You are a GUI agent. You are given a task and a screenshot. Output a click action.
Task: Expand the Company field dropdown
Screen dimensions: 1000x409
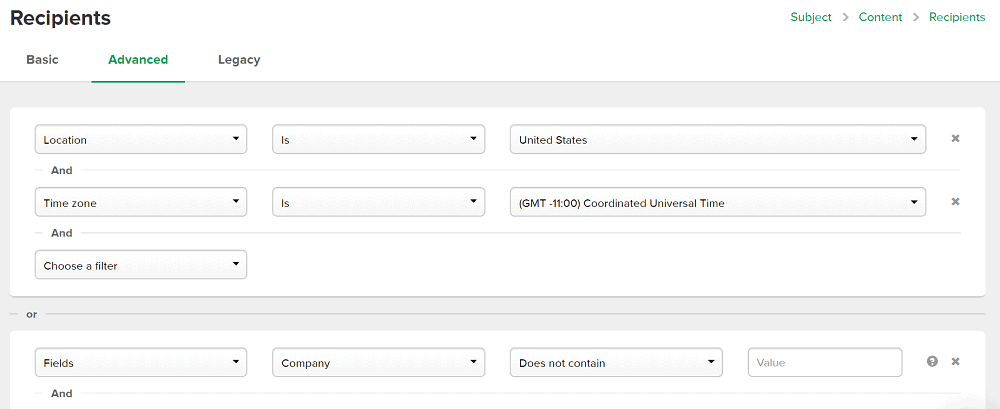click(x=379, y=362)
